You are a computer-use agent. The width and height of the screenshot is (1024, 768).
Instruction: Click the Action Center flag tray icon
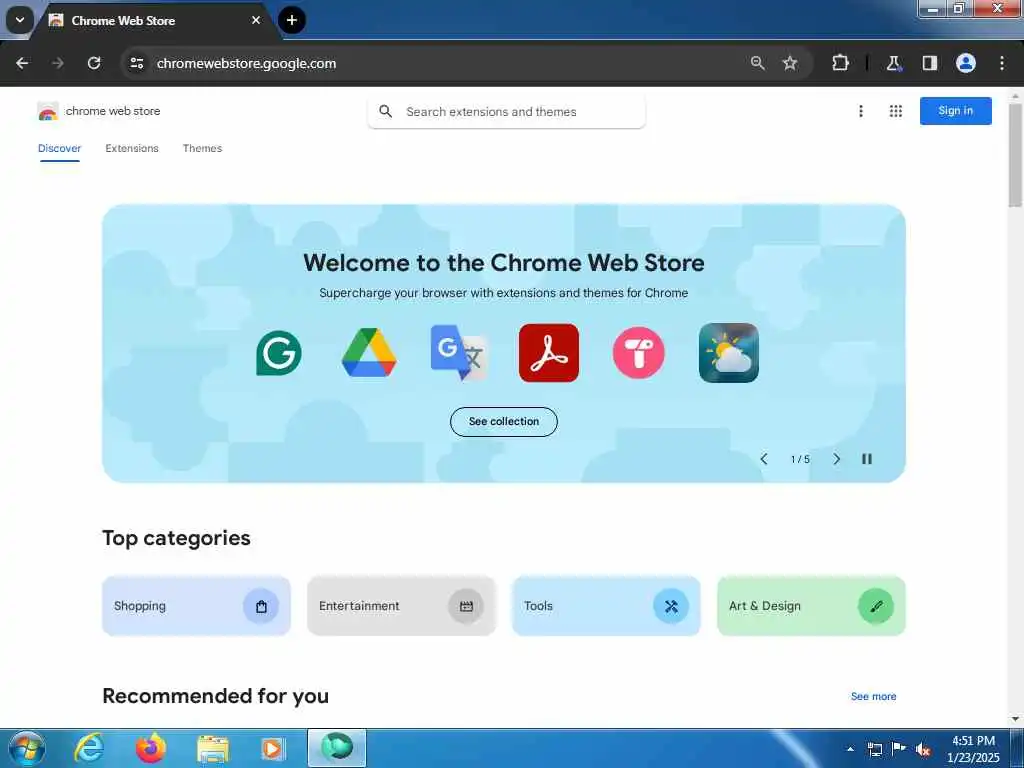899,749
